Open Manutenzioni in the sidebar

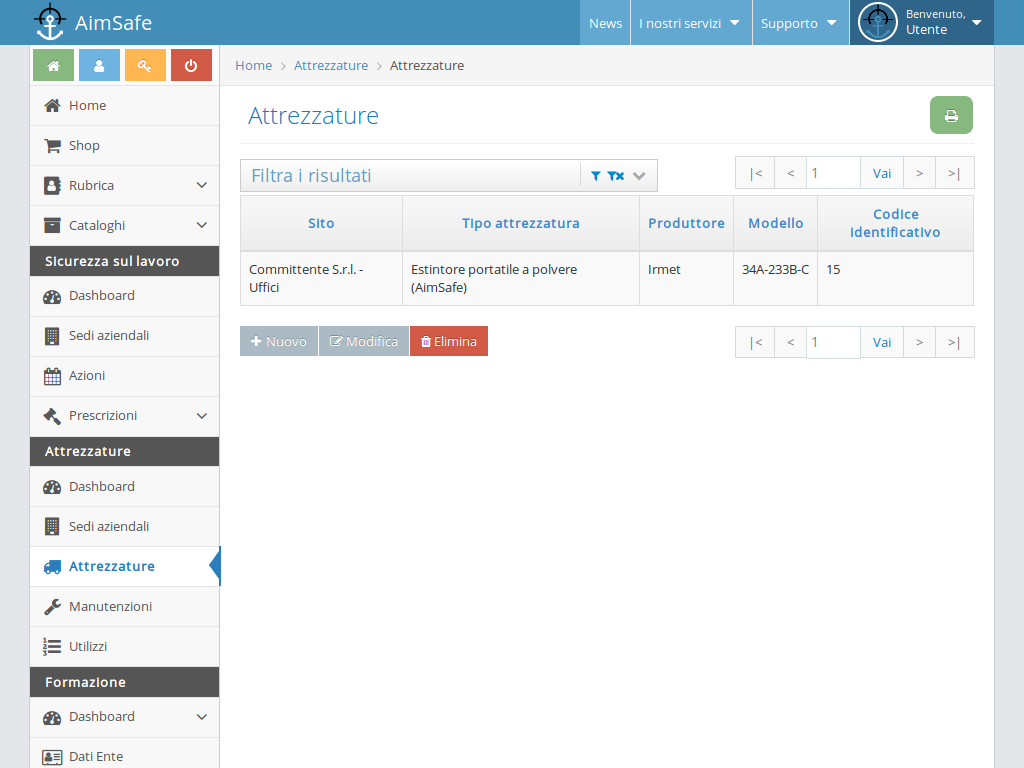click(x=124, y=607)
